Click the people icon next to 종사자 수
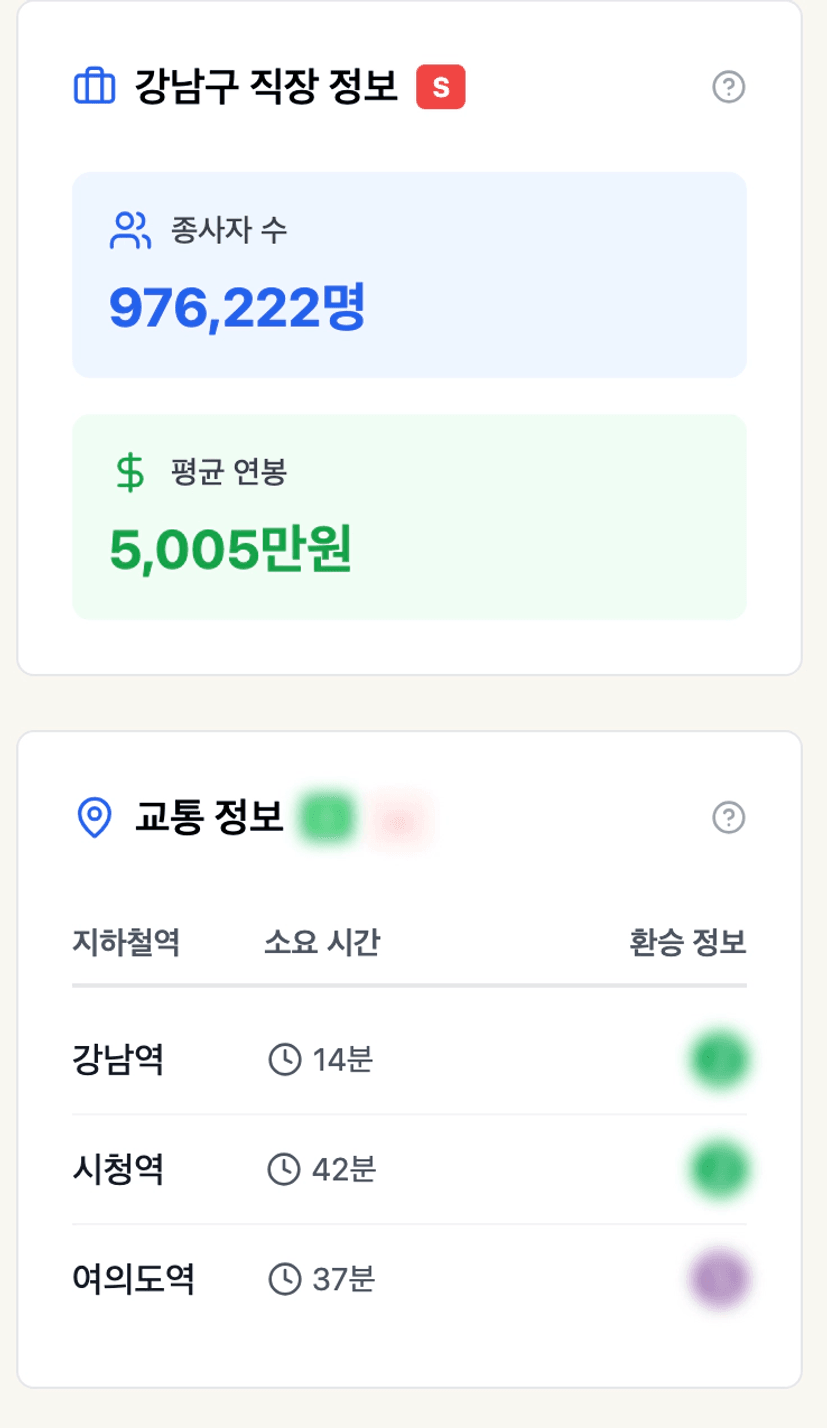The height and width of the screenshot is (1428, 827). [x=129, y=231]
